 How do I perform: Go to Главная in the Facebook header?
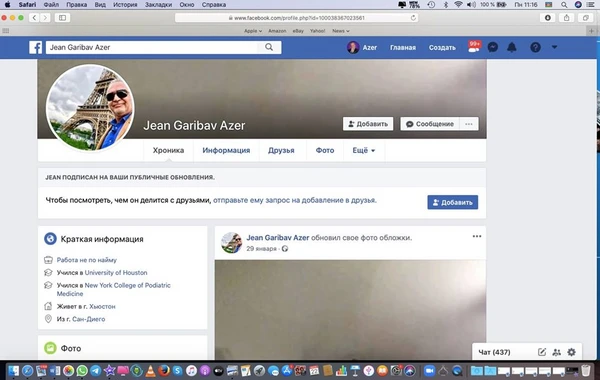(x=403, y=47)
